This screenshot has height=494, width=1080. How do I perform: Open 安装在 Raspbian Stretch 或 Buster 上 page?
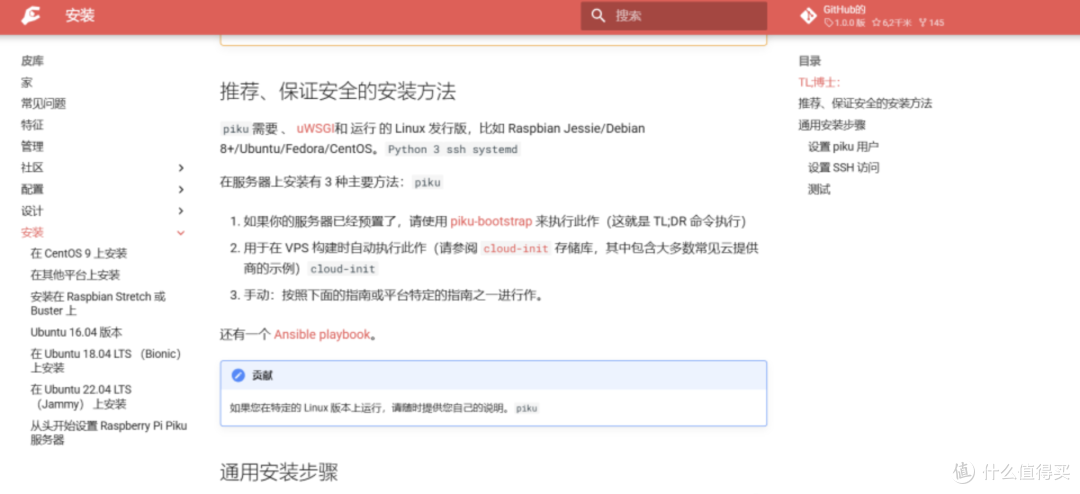point(98,304)
